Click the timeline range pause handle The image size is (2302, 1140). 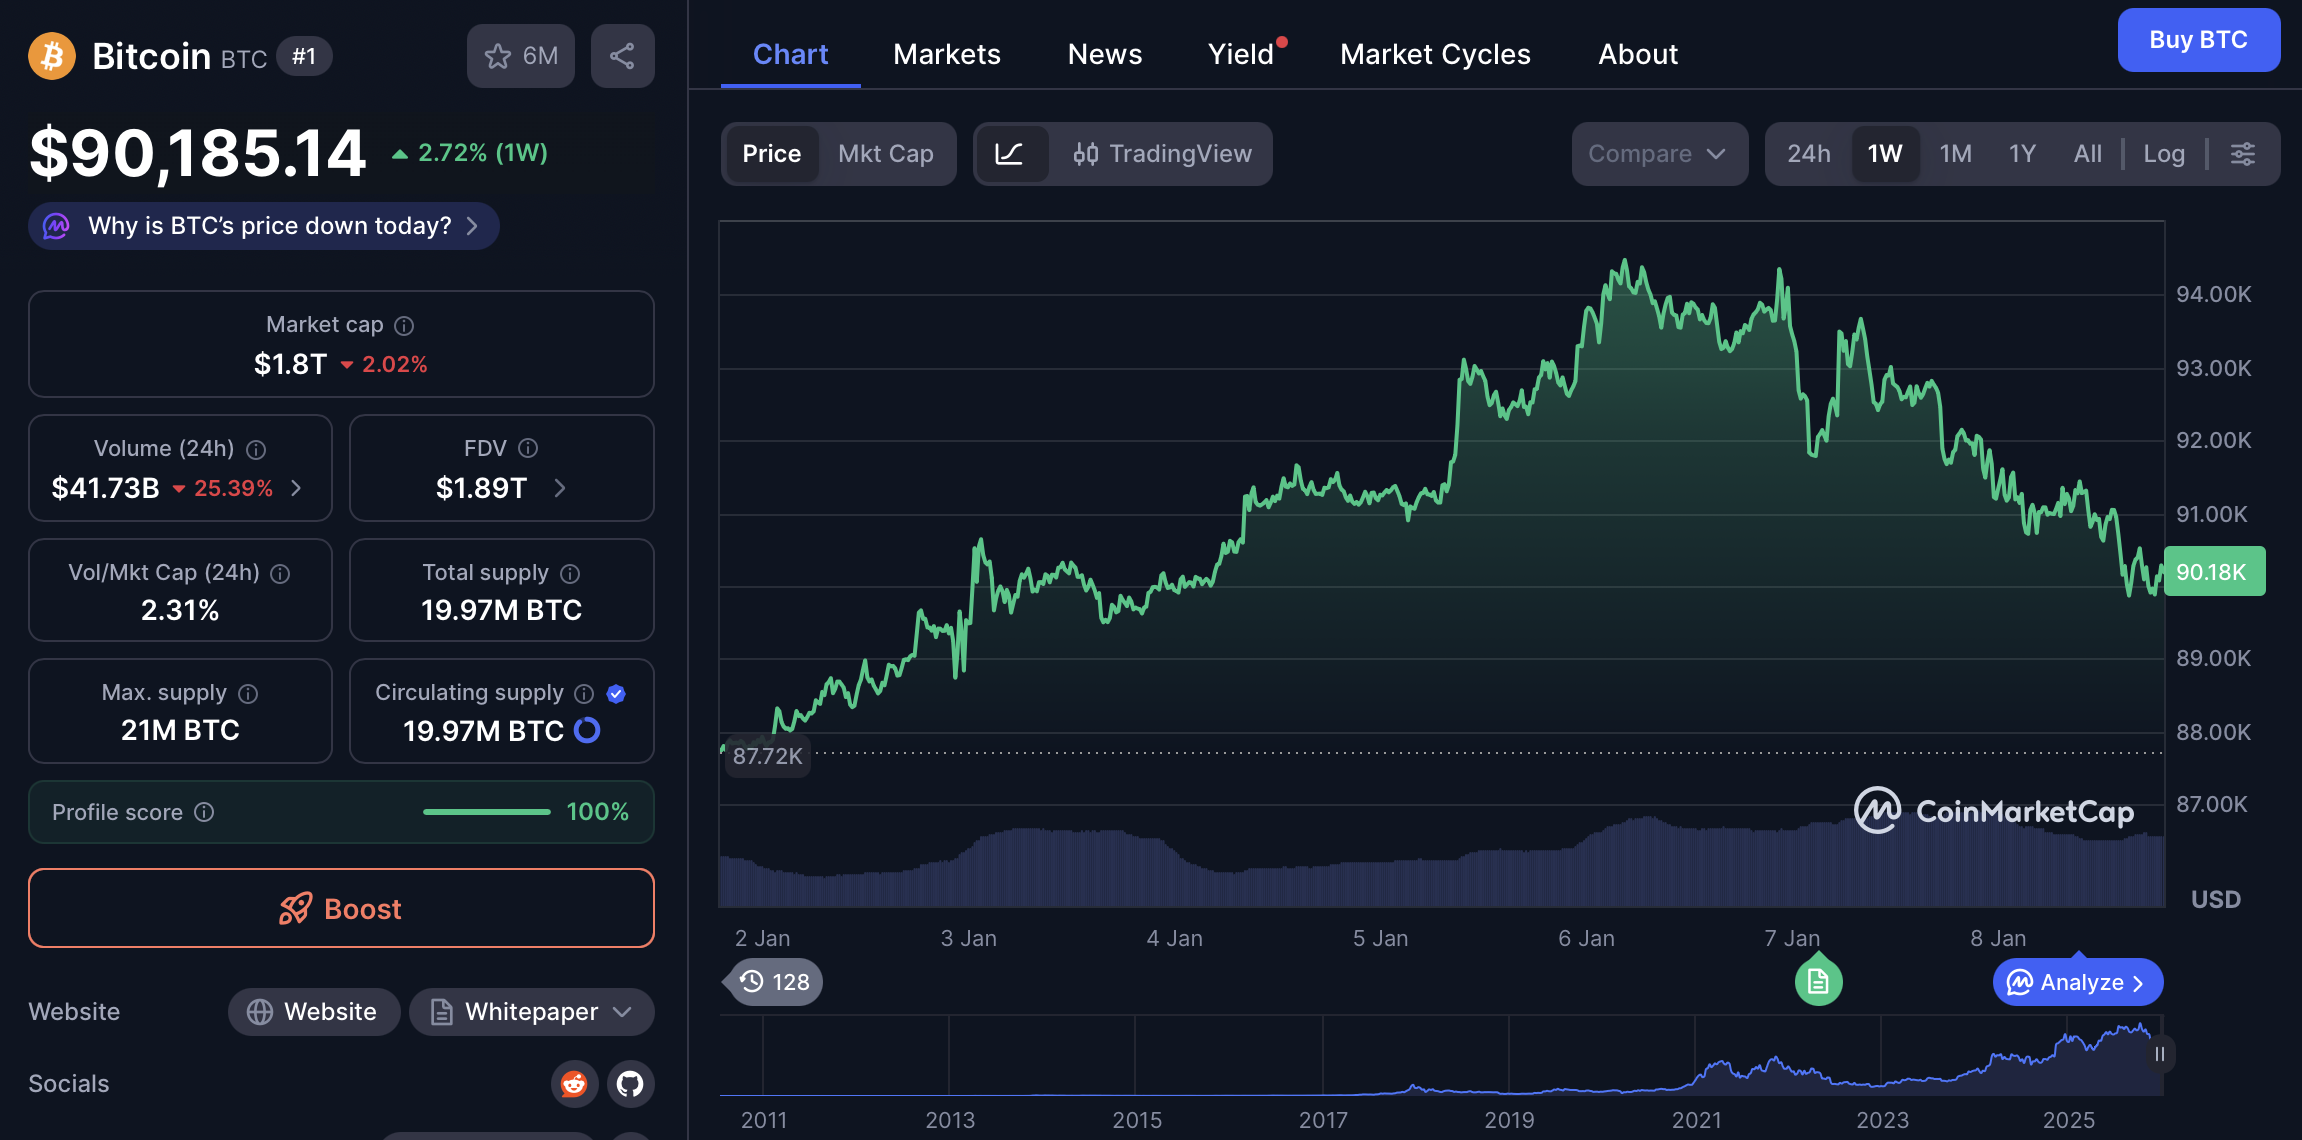[2159, 1054]
